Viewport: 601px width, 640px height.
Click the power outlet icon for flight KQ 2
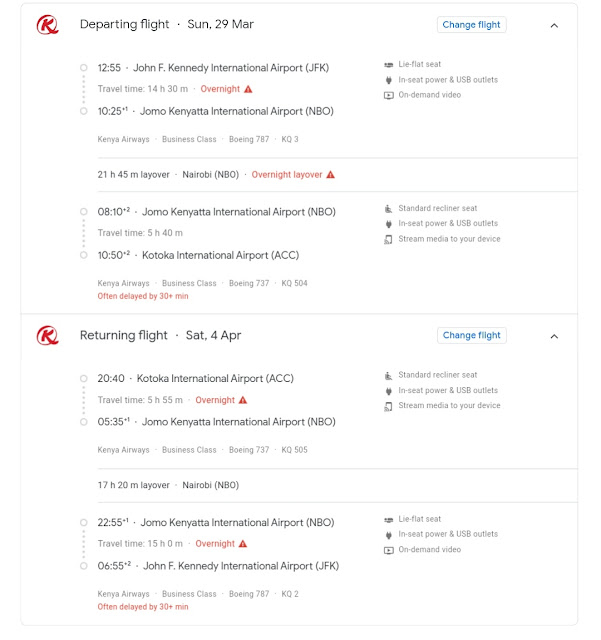388,535
